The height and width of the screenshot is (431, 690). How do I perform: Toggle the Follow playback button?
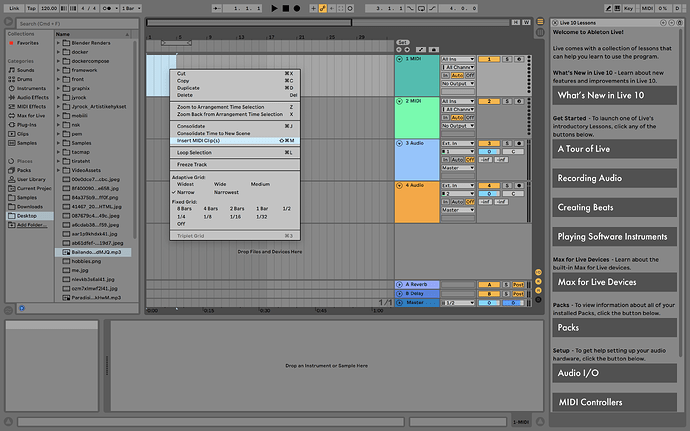coord(216,8)
